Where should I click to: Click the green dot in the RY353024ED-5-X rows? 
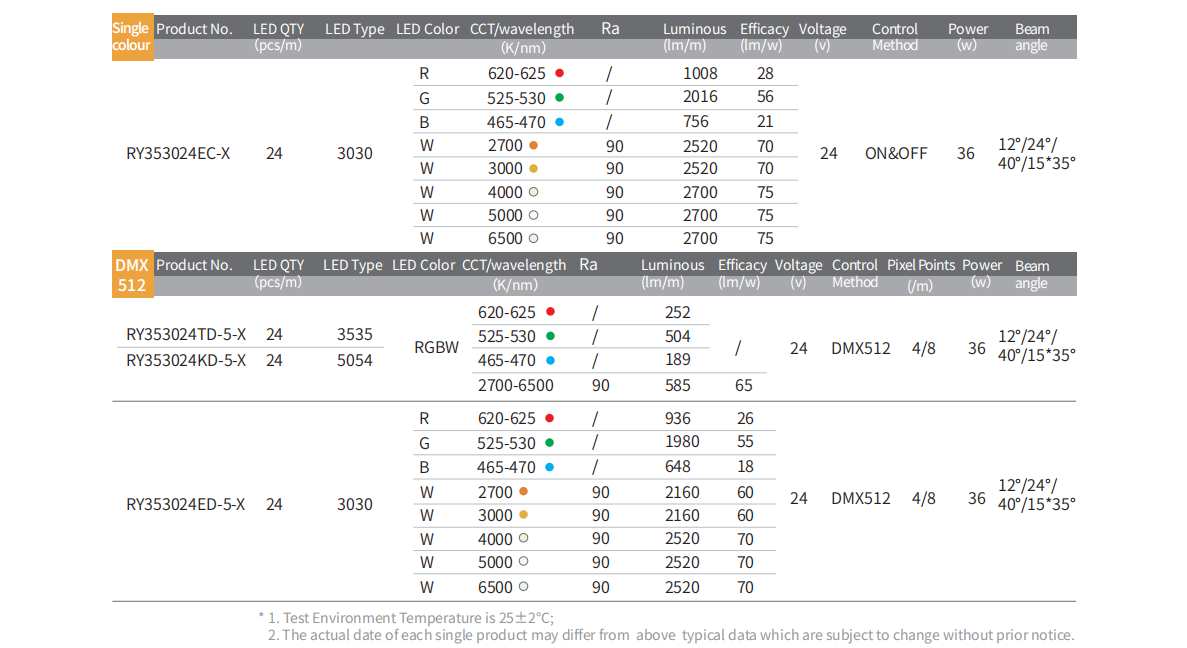tap(549, 443)
